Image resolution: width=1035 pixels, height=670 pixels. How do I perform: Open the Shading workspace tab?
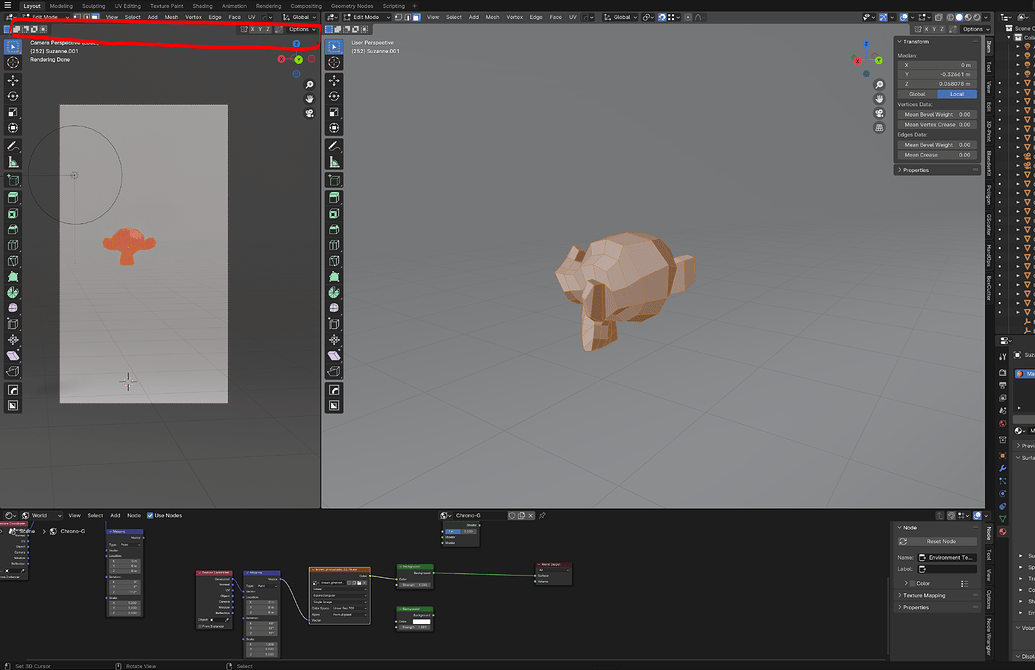tap(203, 6)
